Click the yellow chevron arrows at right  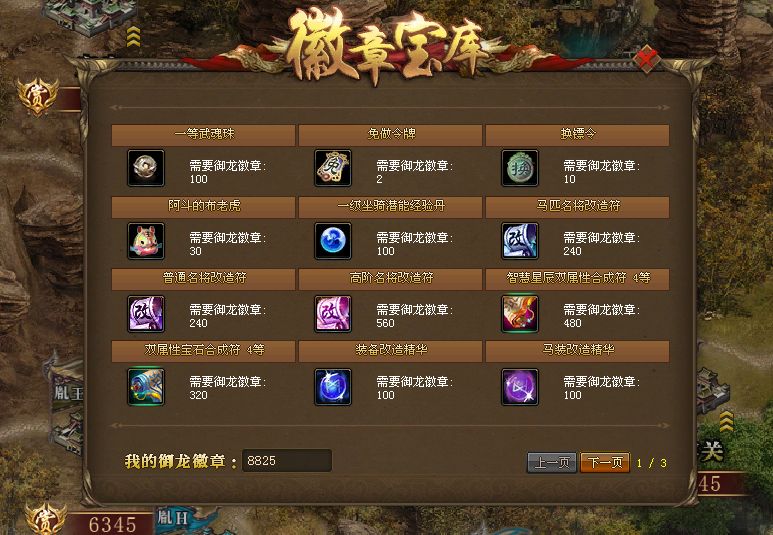(x=726, y=422)
